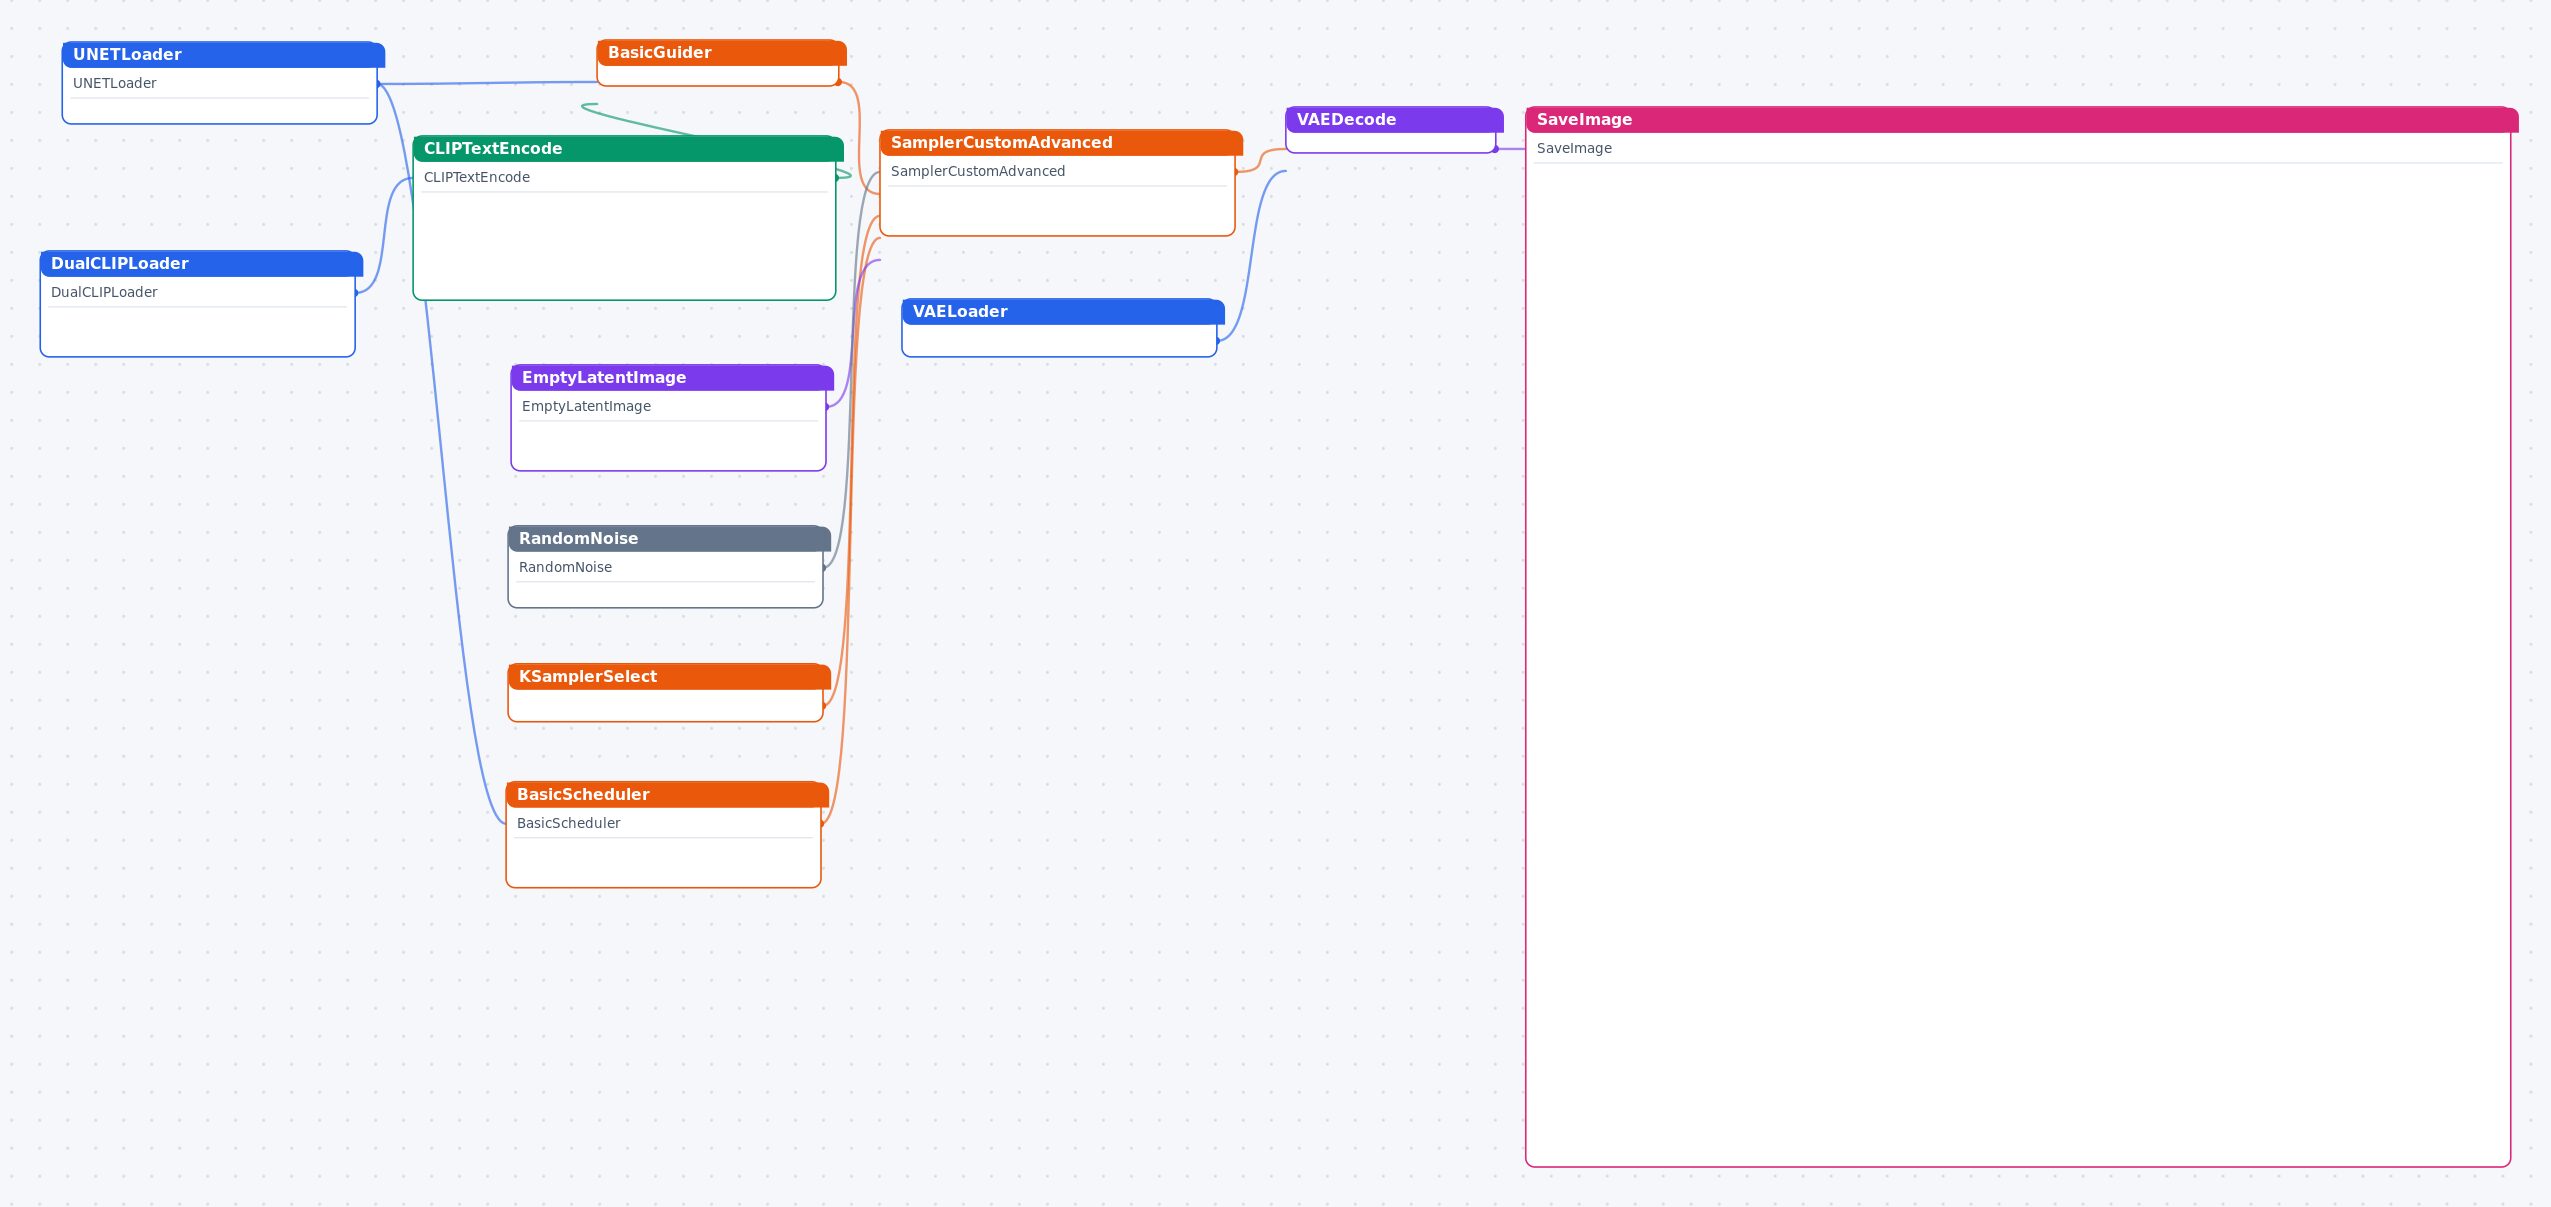
Task: Select the BasicGuider node header
Action: coord(721,52)
